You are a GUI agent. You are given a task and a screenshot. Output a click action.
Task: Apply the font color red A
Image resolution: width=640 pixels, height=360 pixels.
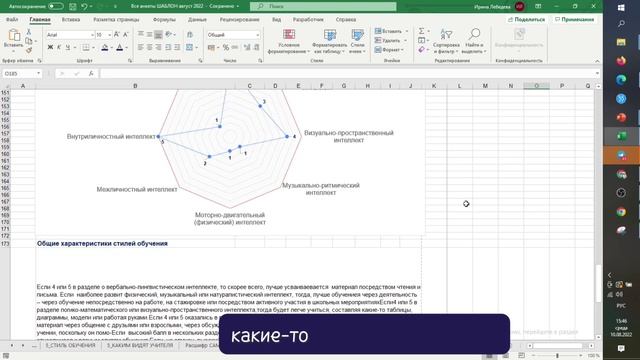(120, 48)
